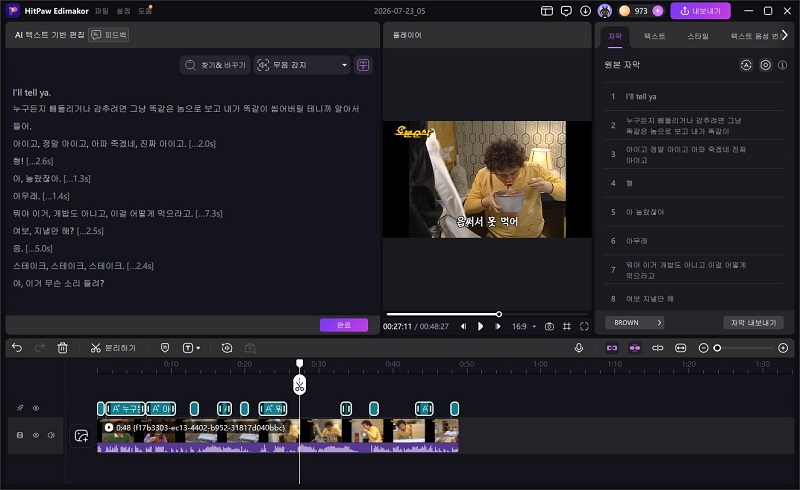
Task: Click the player progress bar handle
Action: click(499, 314)
